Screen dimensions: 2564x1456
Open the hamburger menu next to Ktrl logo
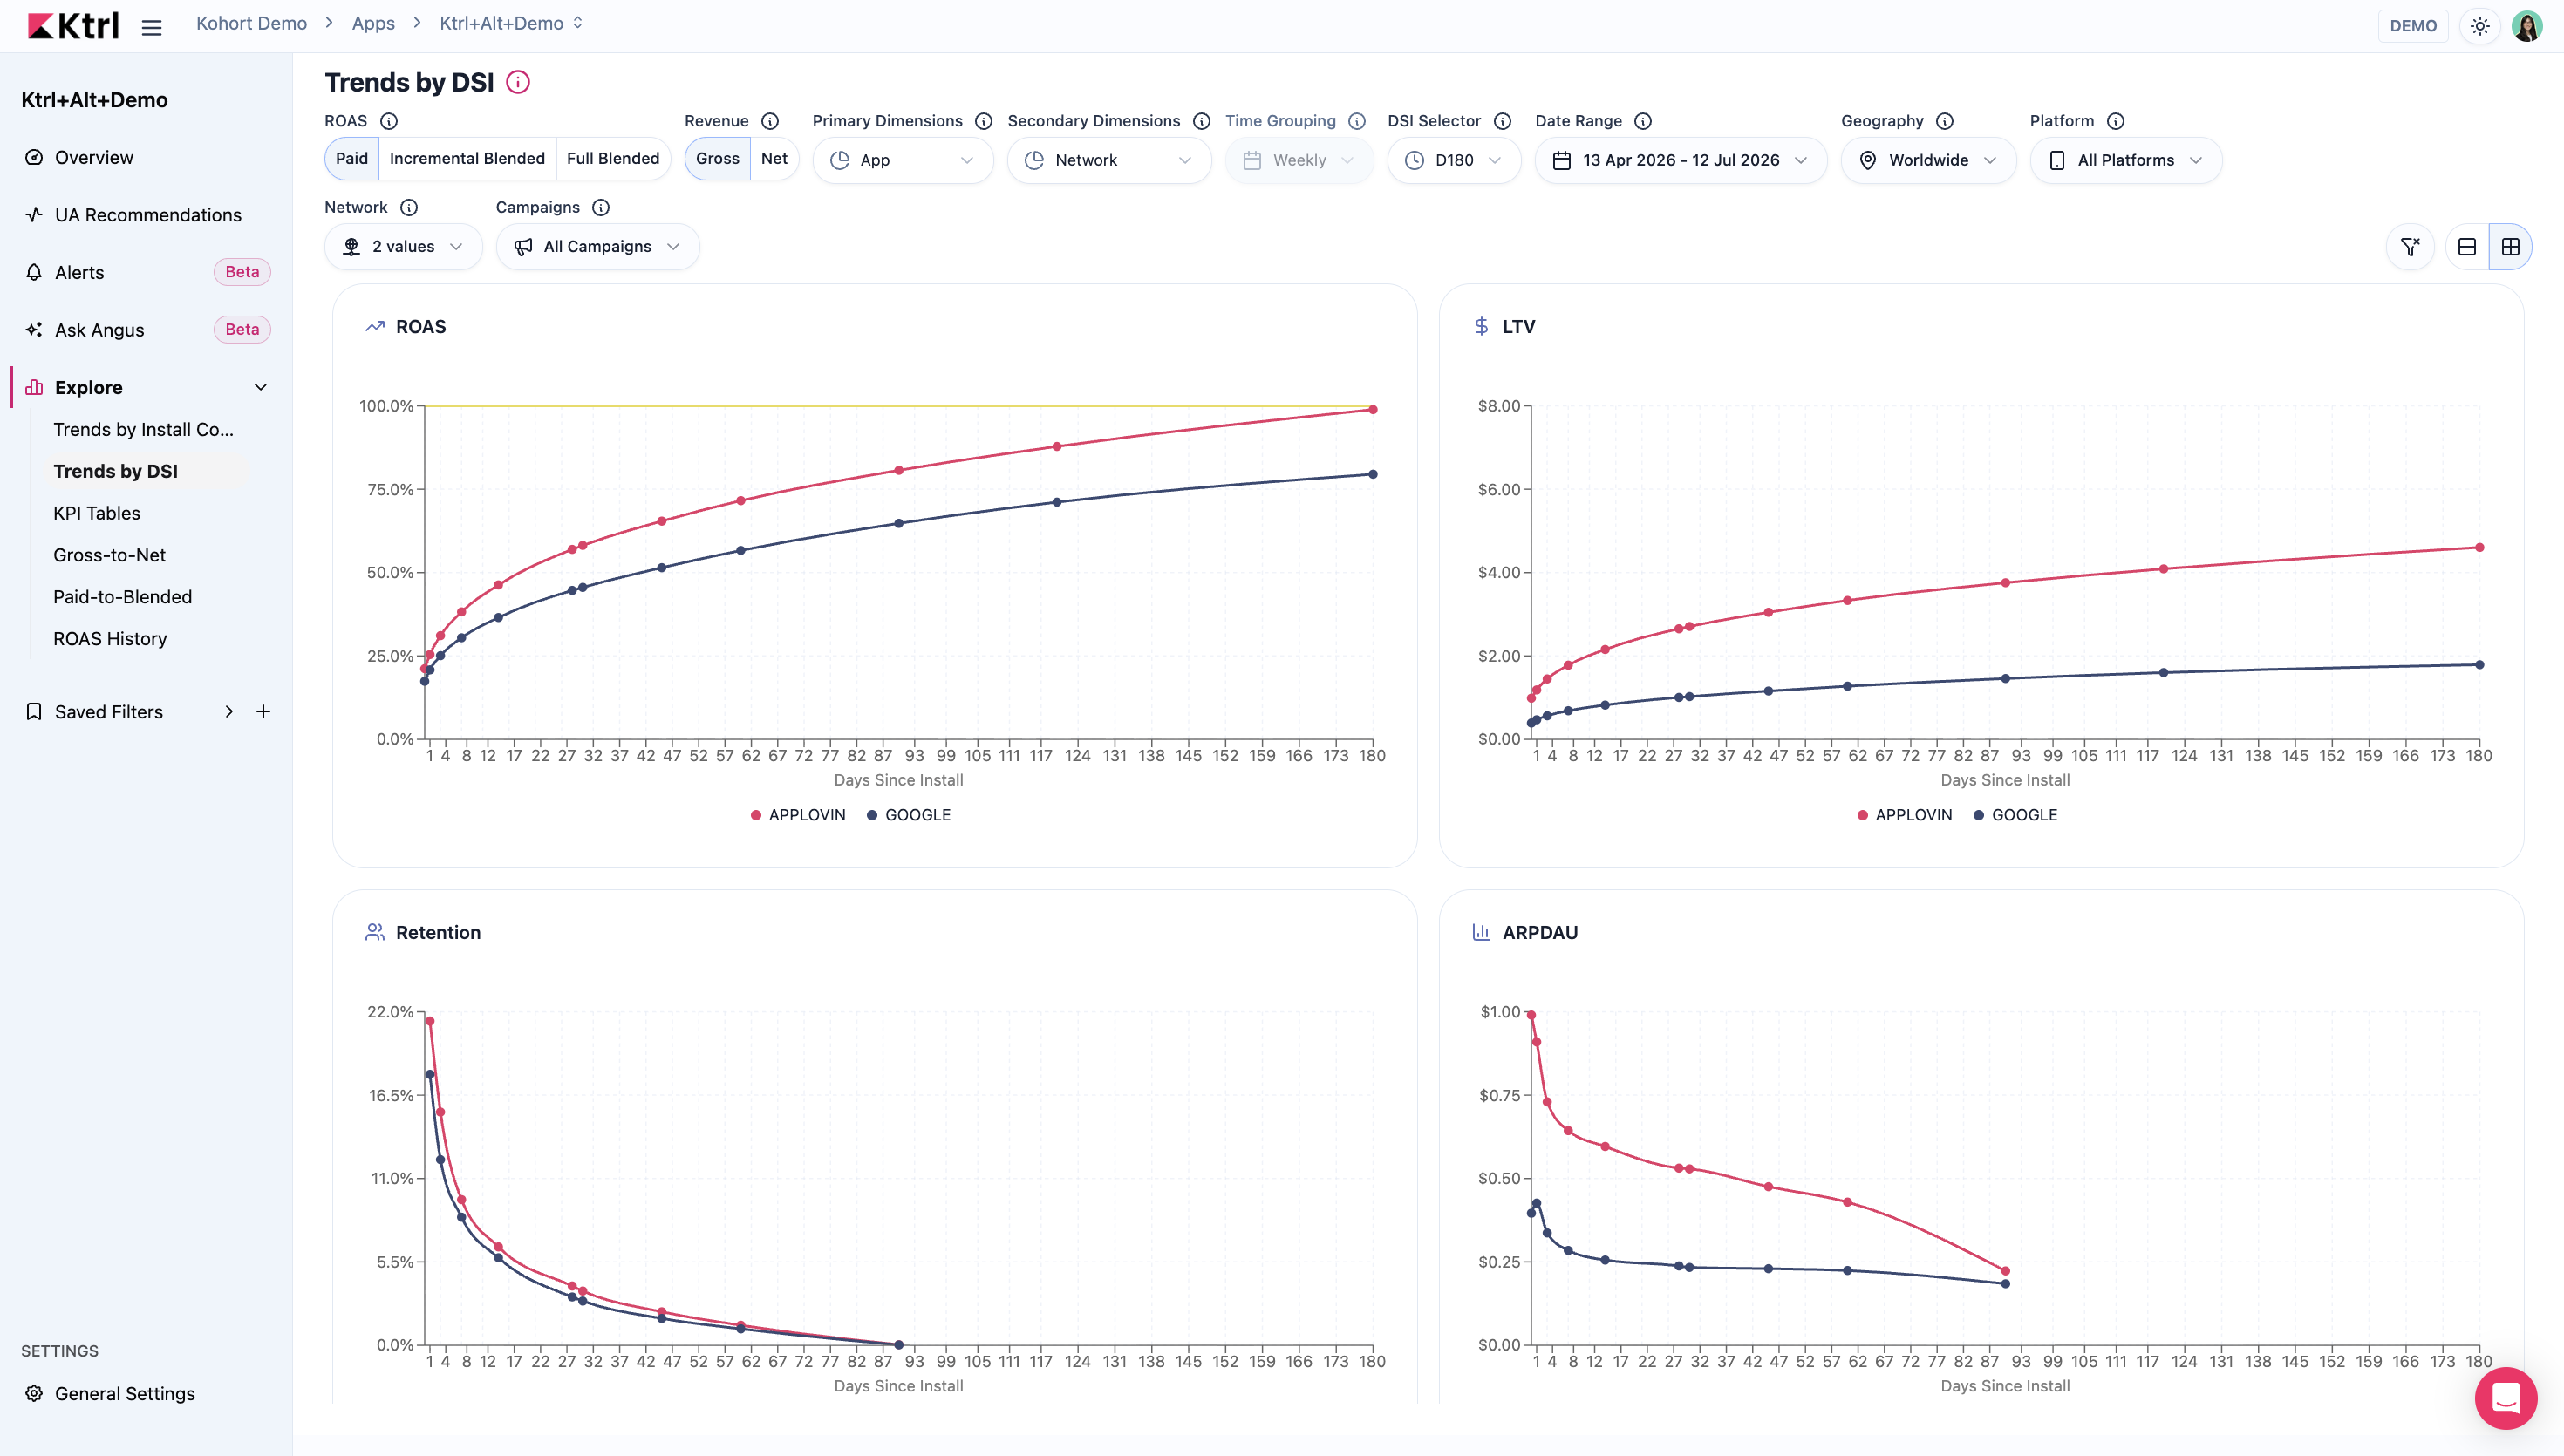coord(151,27)
